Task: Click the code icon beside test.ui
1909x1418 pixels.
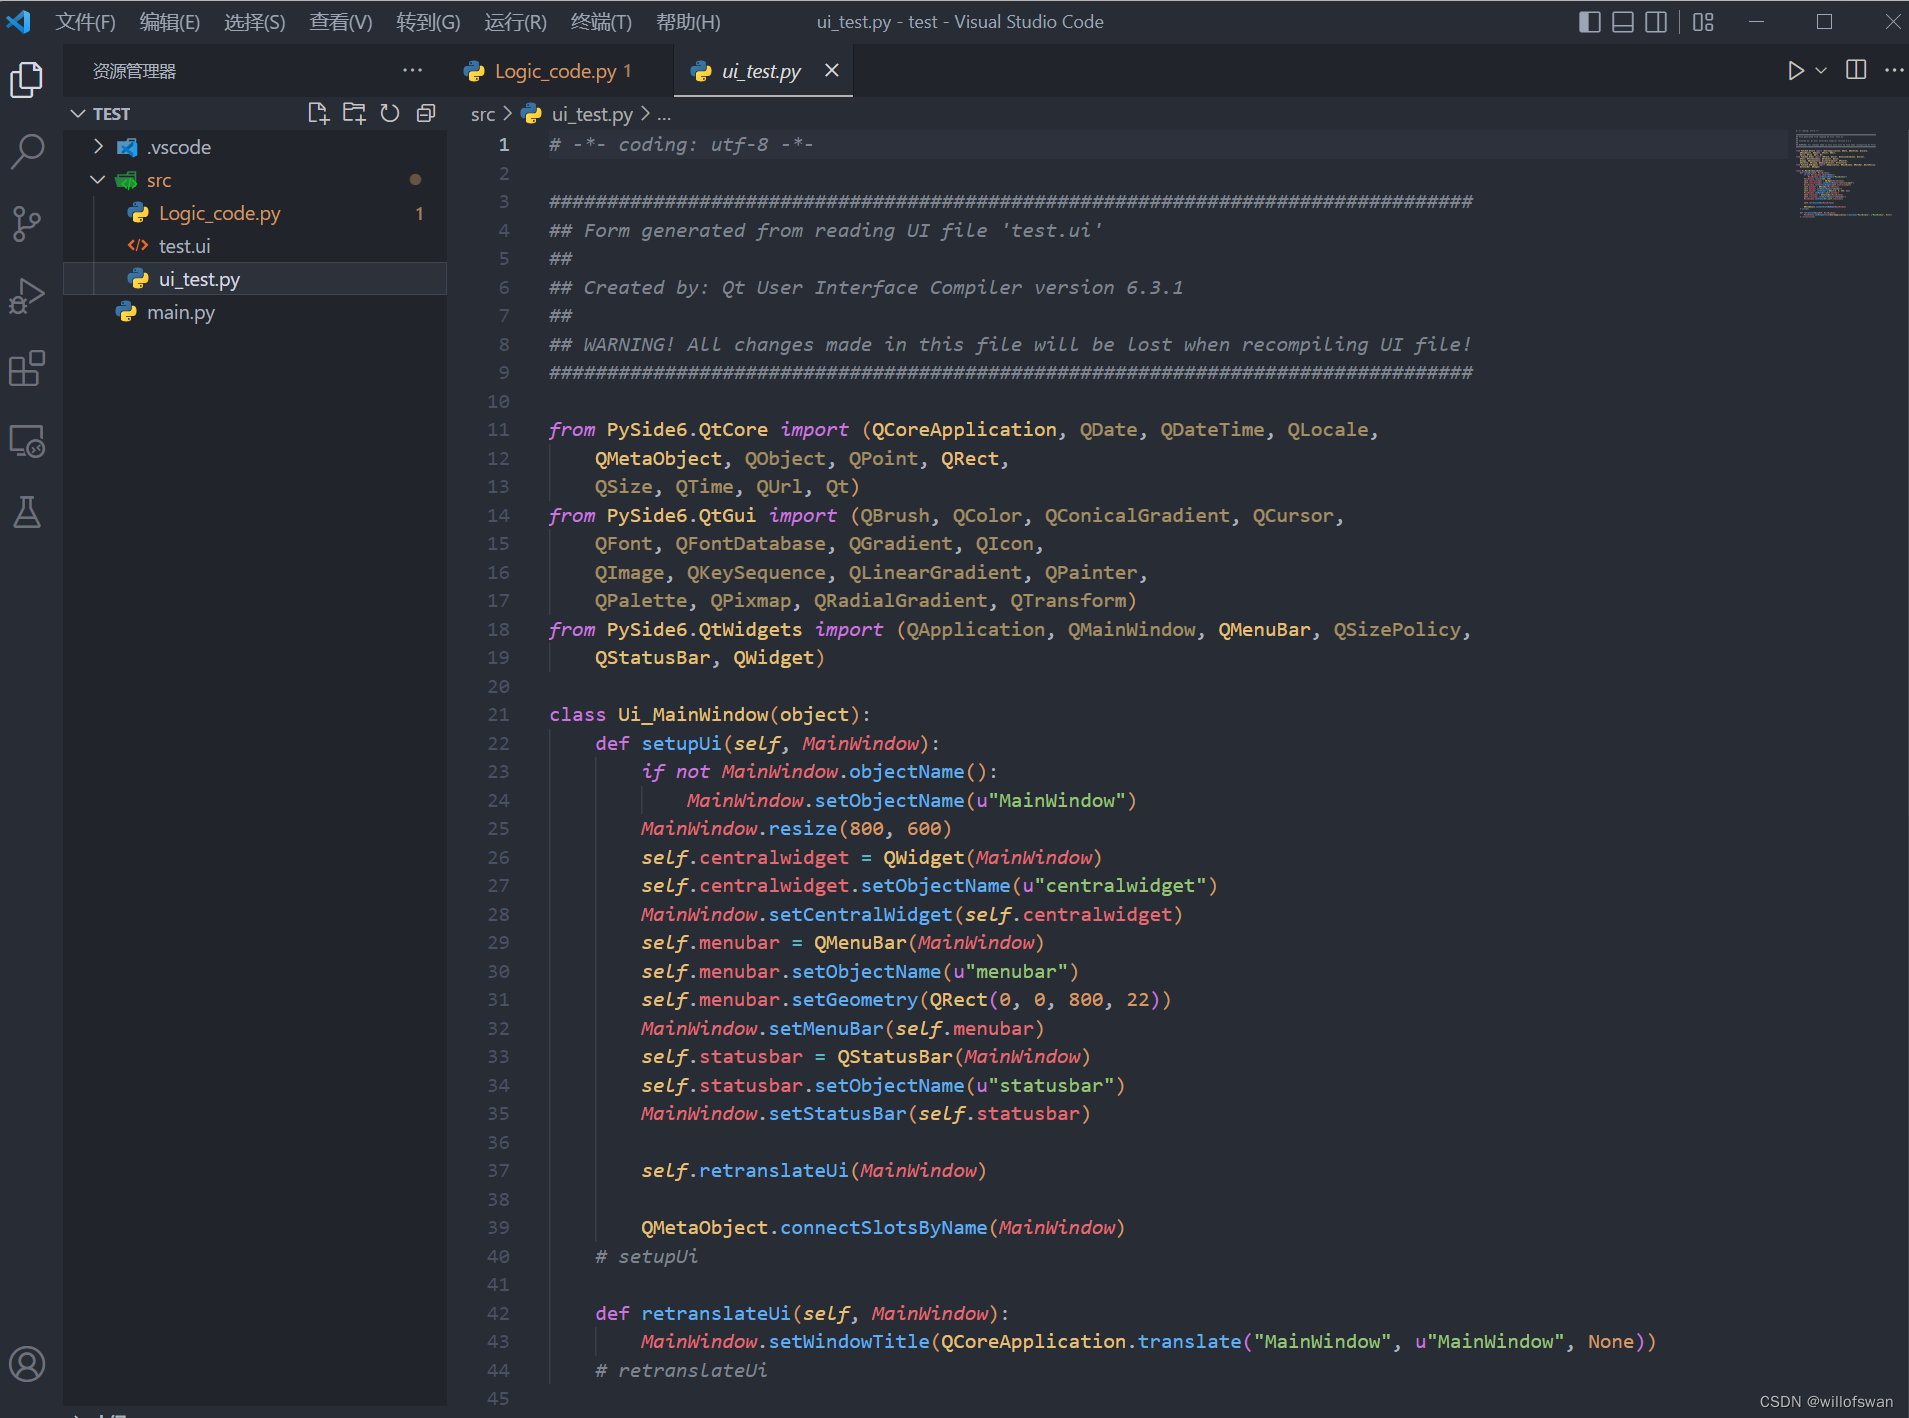Action: 138,246
